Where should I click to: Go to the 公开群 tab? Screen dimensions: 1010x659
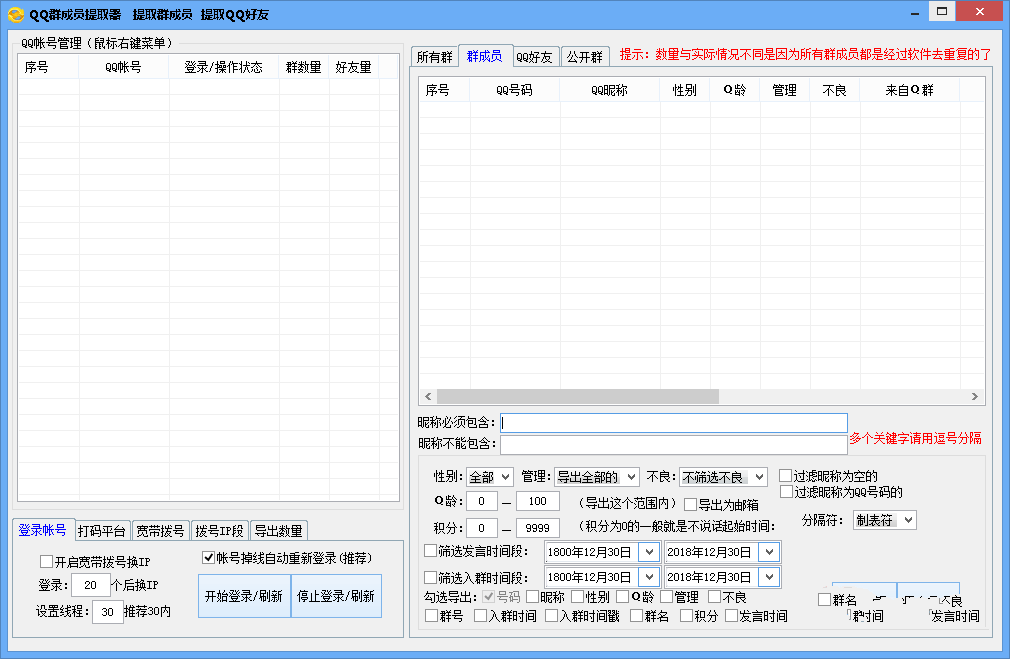tap(585, 57)
